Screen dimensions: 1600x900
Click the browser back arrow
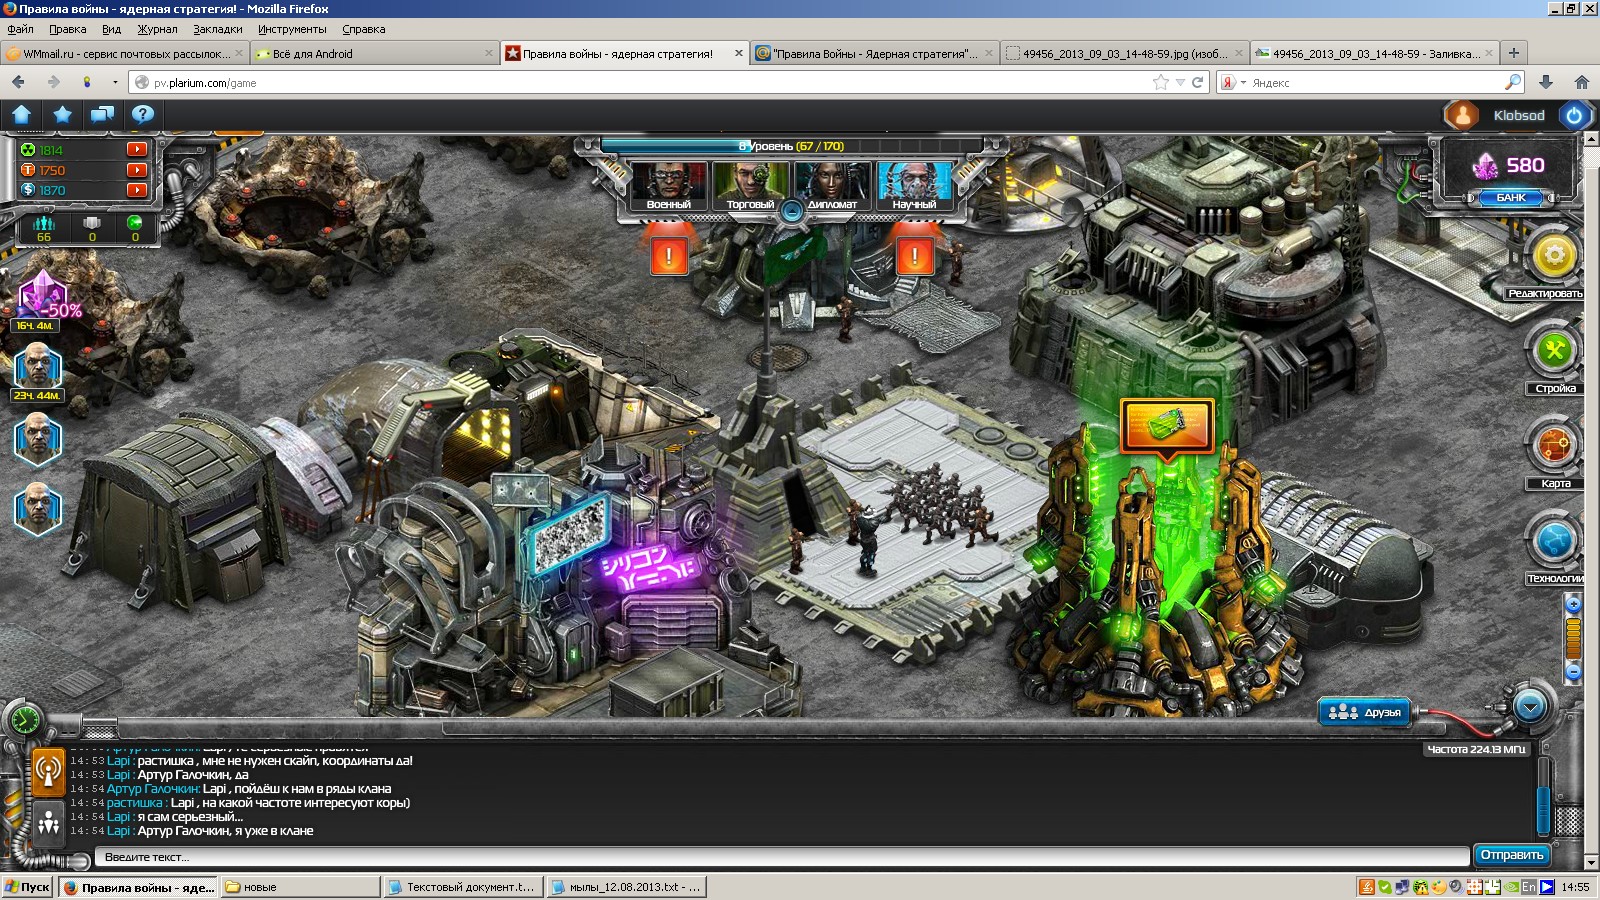[x=18, y=82]
